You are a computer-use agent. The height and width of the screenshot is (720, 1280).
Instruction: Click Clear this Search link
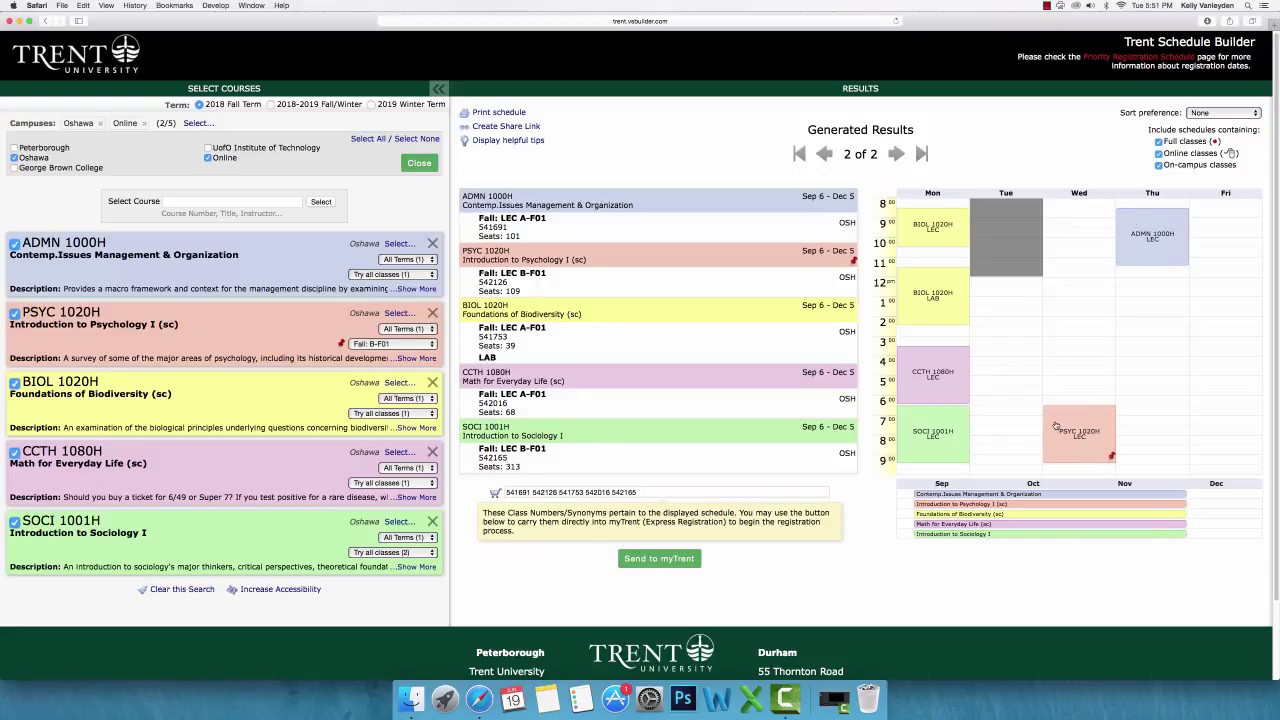pos(182,589)
